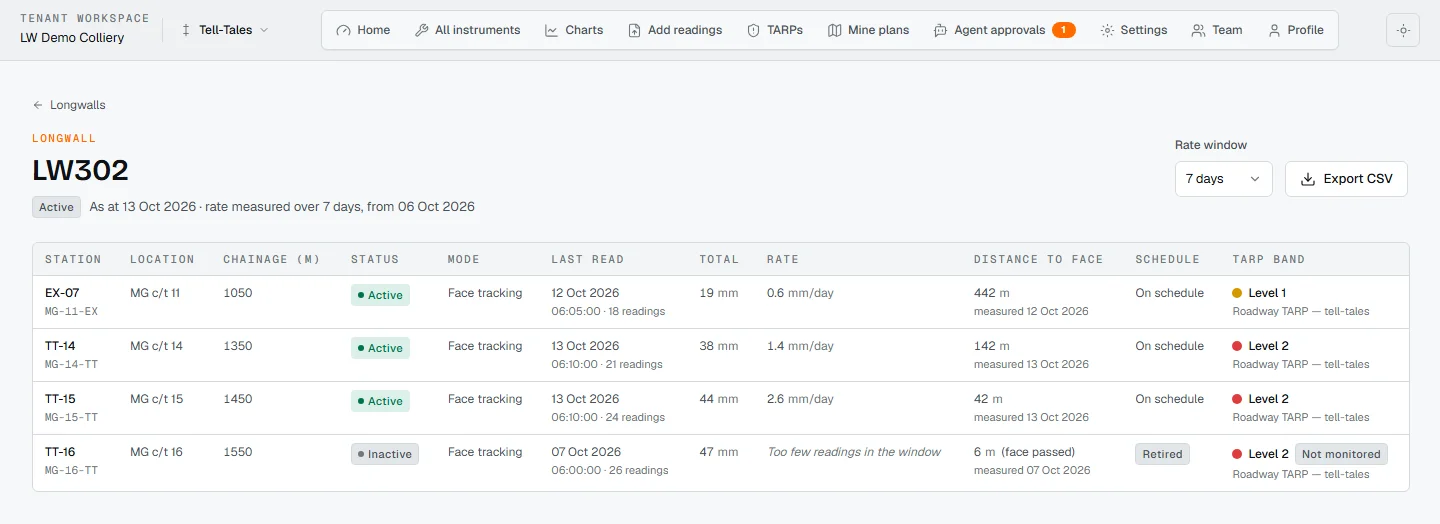This screenshot has width=1440, height=524.
Task: Click the '442 m' distance to face
Action: (992, 293)
